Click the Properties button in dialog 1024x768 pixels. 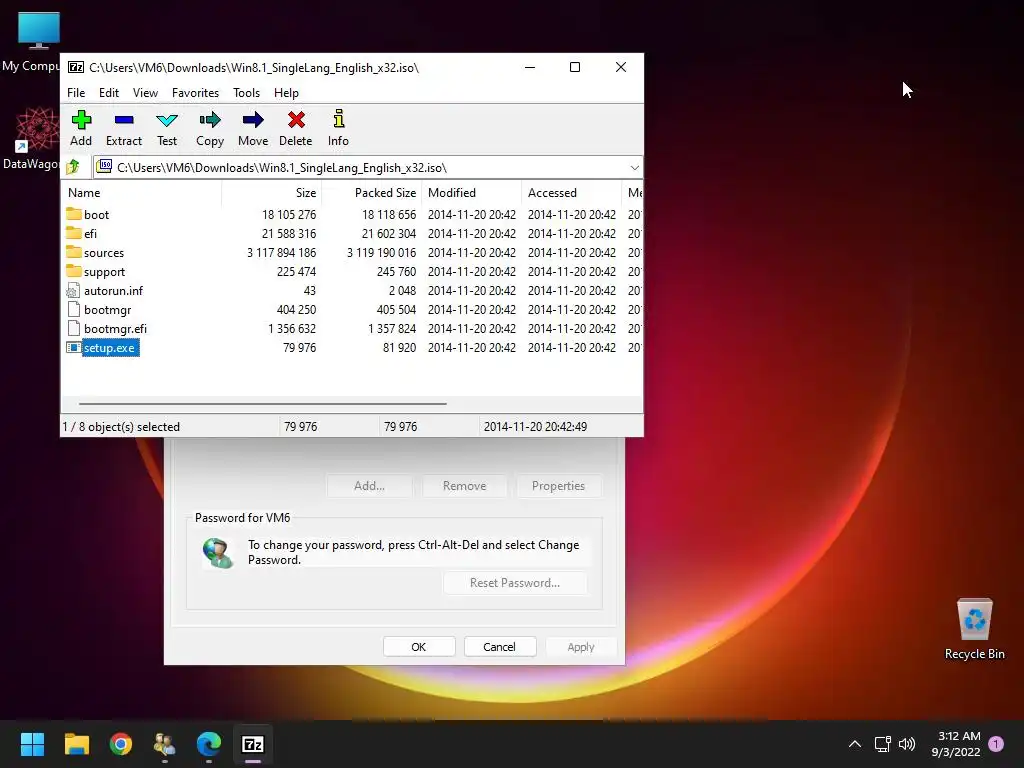558,485
